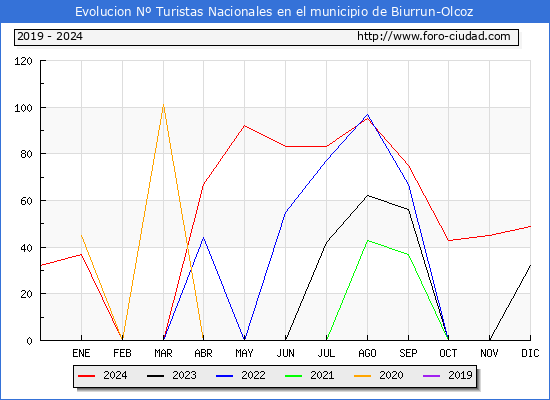The height and width of the screenshot is (400, 550).
Task: Click the MAR month axis label
Action: (163, 353)
